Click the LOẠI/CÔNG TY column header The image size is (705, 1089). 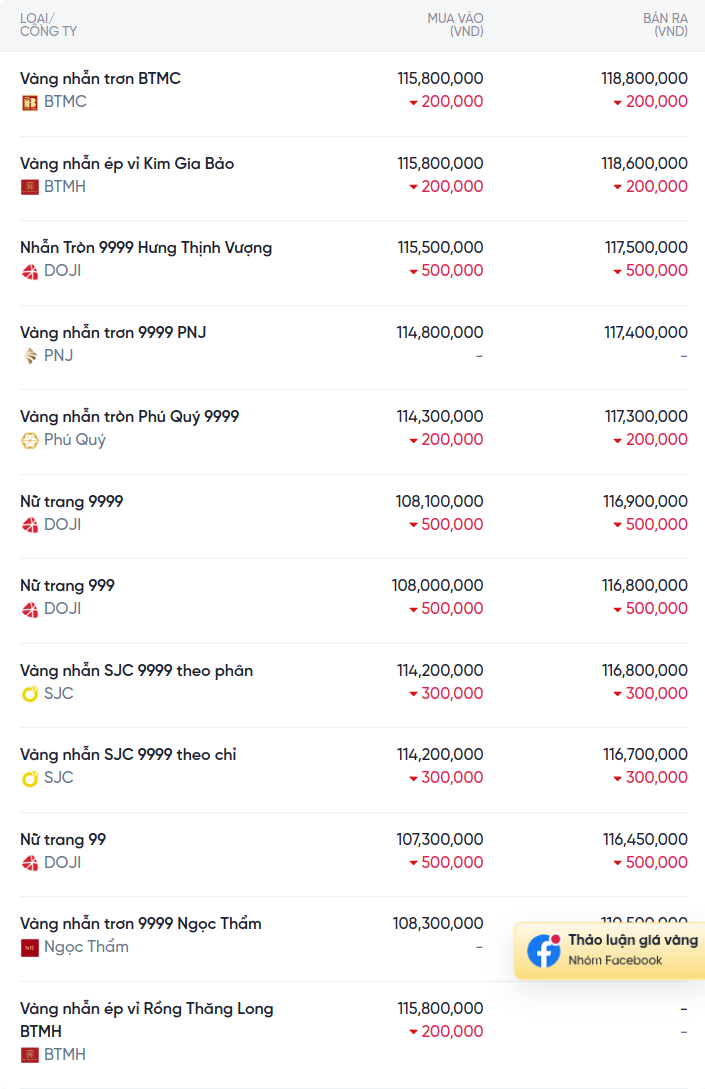(x=48, y=24)
